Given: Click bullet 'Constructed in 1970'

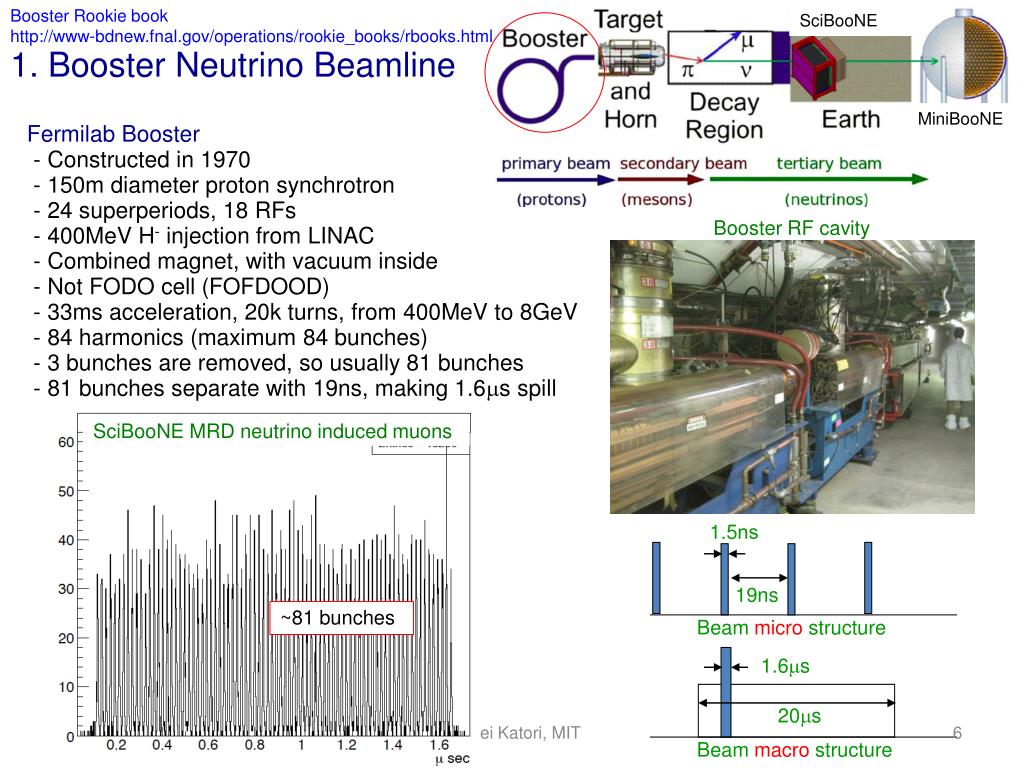Looking at the screenshot, I should 142,159.
